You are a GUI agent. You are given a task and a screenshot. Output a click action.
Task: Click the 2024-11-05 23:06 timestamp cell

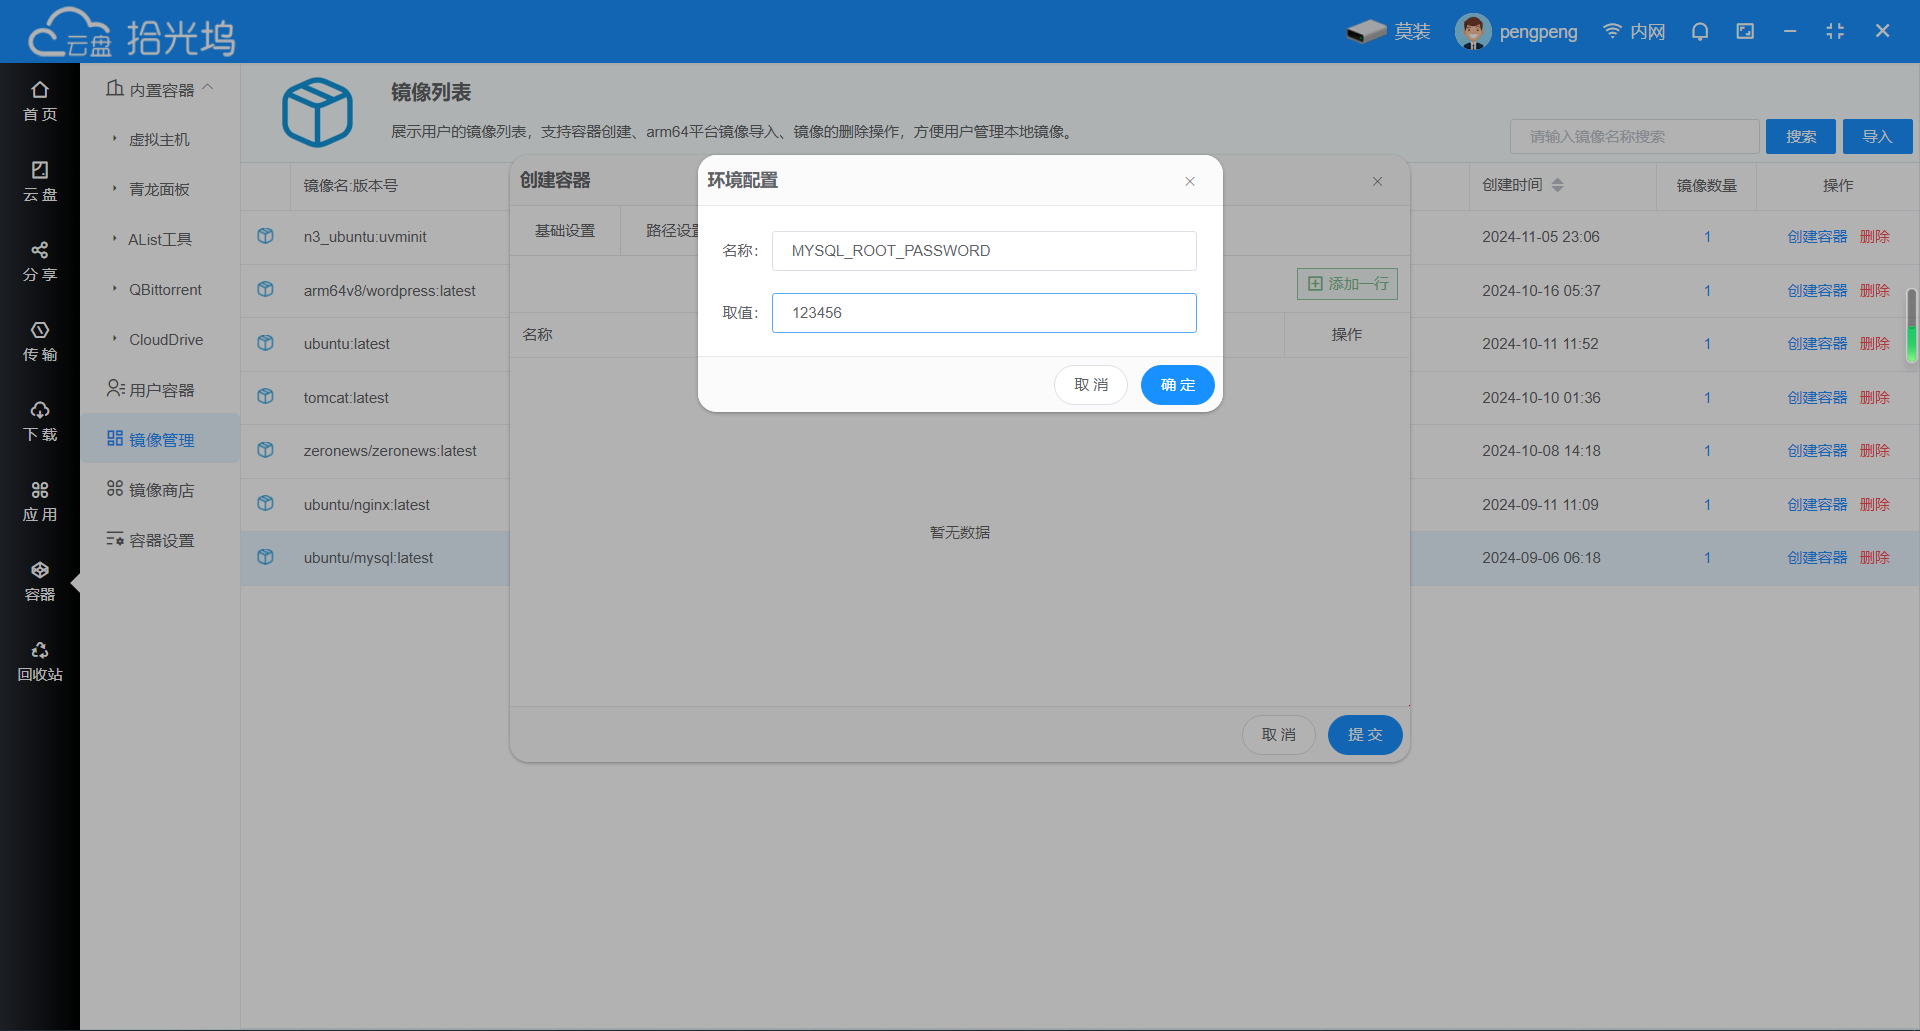[x=1541, y=237]
